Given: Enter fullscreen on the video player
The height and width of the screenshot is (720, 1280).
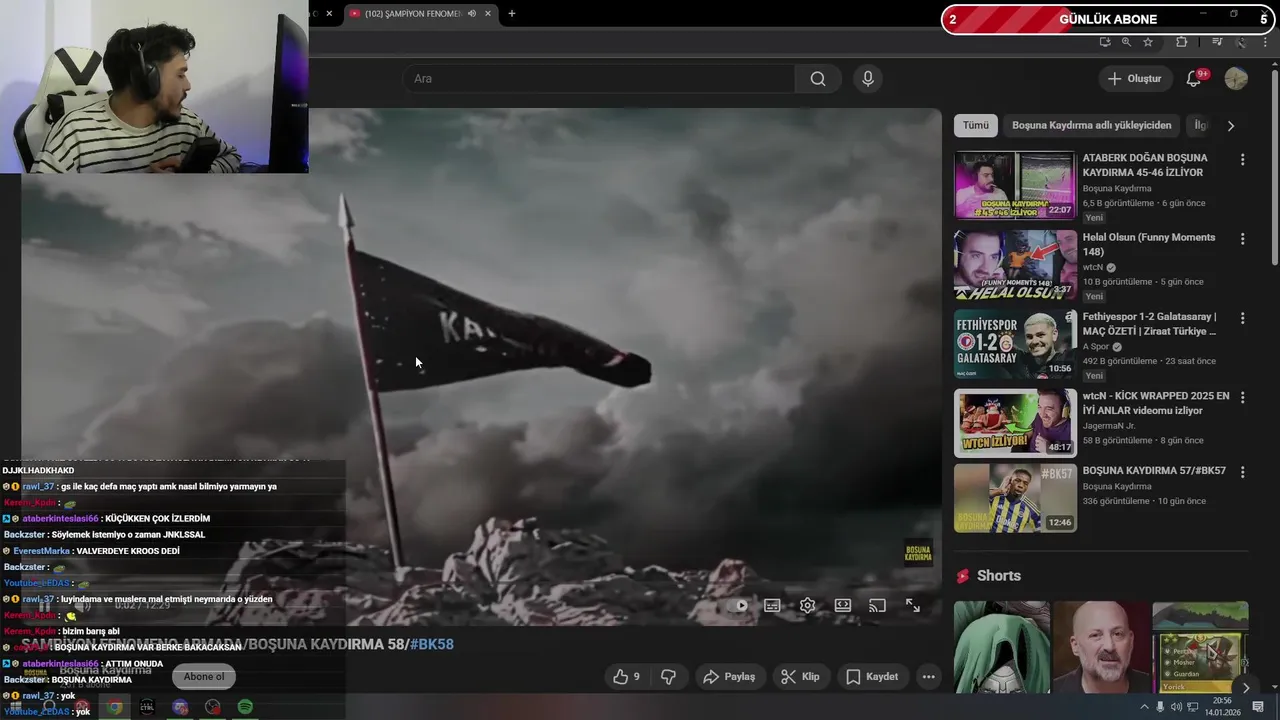Looking at the screenshot, I should click(x=913, y=605).
